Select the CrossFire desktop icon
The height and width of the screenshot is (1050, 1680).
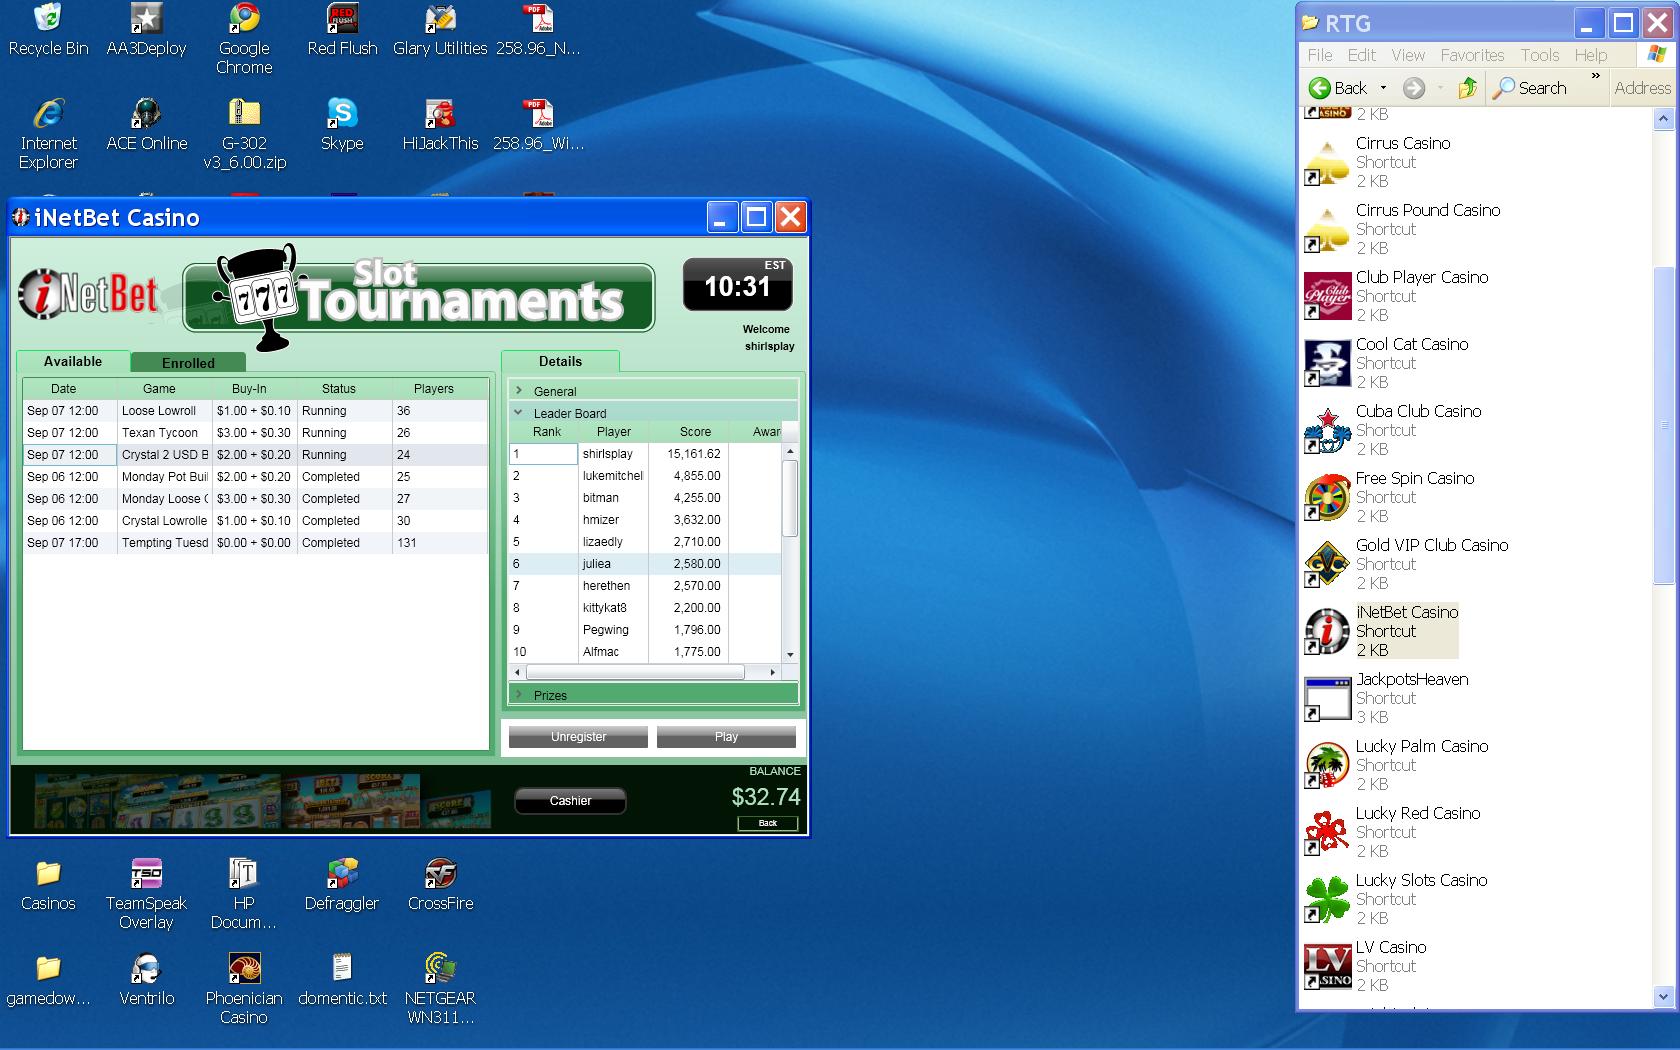tap(440, 885)
